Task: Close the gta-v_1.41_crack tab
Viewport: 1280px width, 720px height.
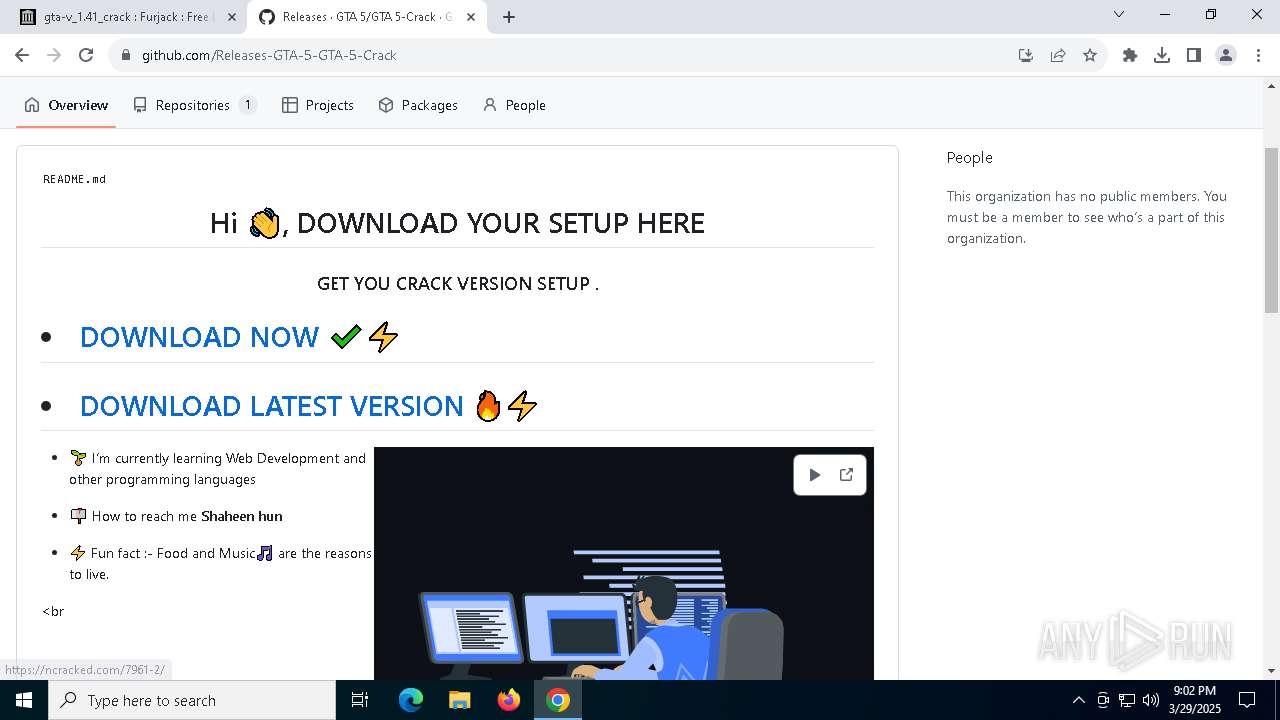Action: coord(232,17)
